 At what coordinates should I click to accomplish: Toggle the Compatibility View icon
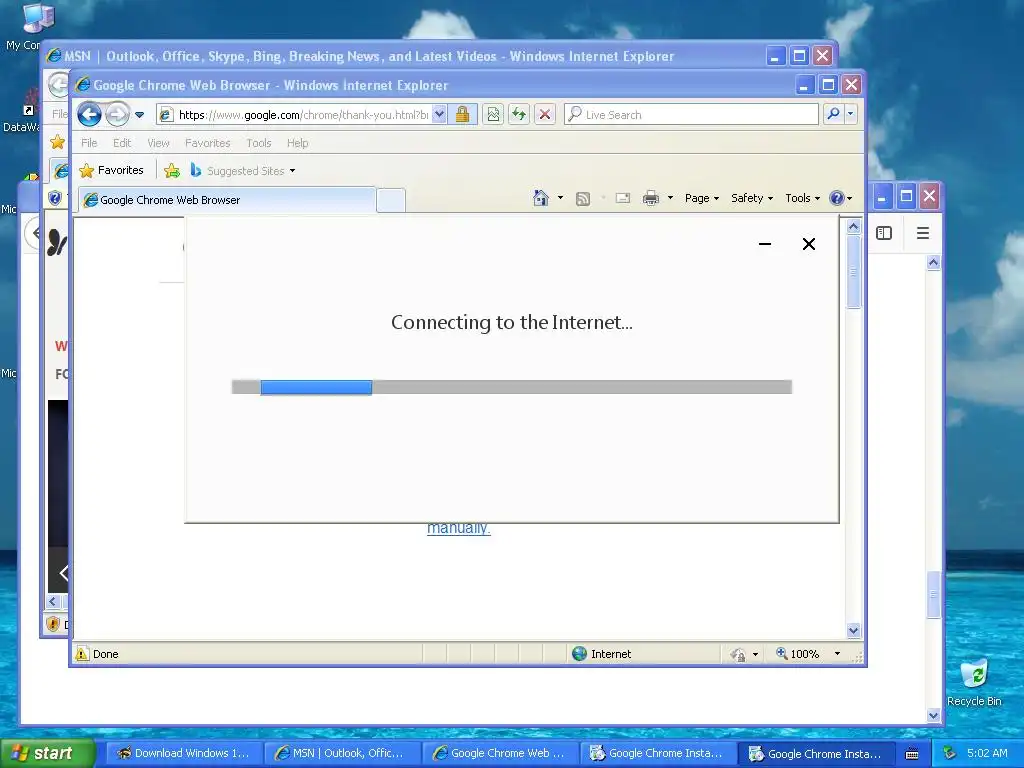494,115
